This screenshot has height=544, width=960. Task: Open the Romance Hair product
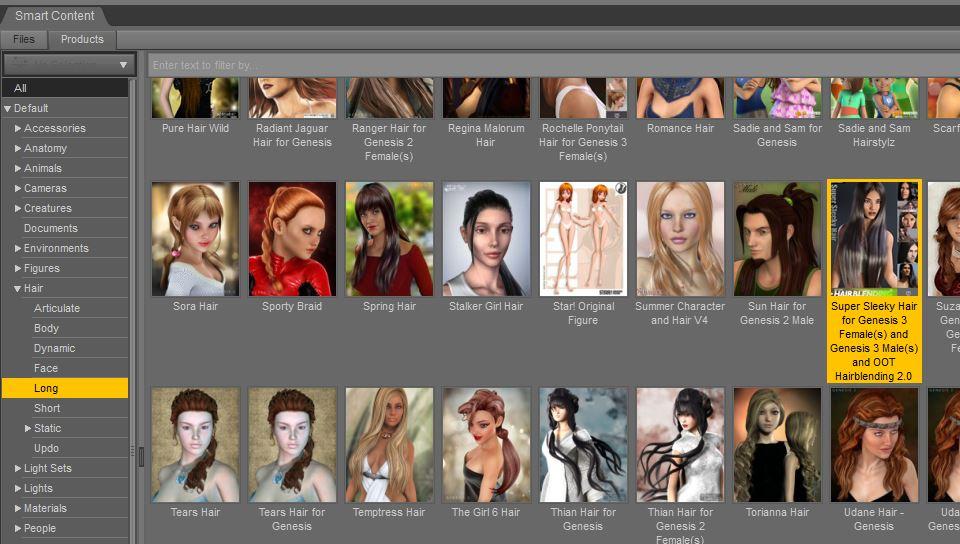[x=680, y=98]
